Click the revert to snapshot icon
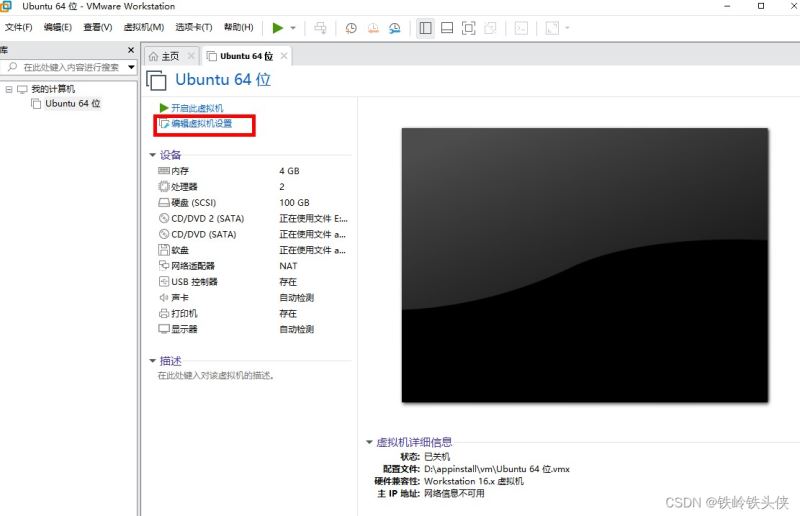Screen dimensions: 800x516 pos(373,28)
